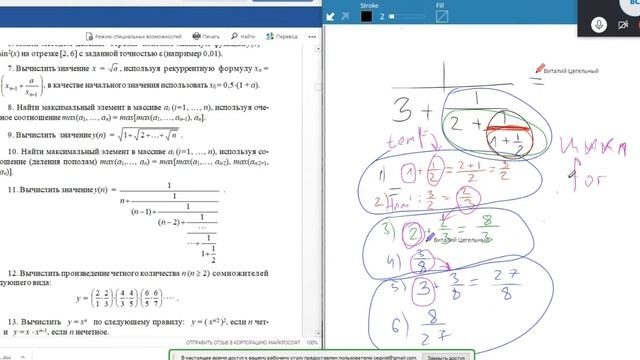Viewport: 640px width, 360px height.
Task: Open accessibility mode (Режим специальных возможностей)
Action: (133, 36)
